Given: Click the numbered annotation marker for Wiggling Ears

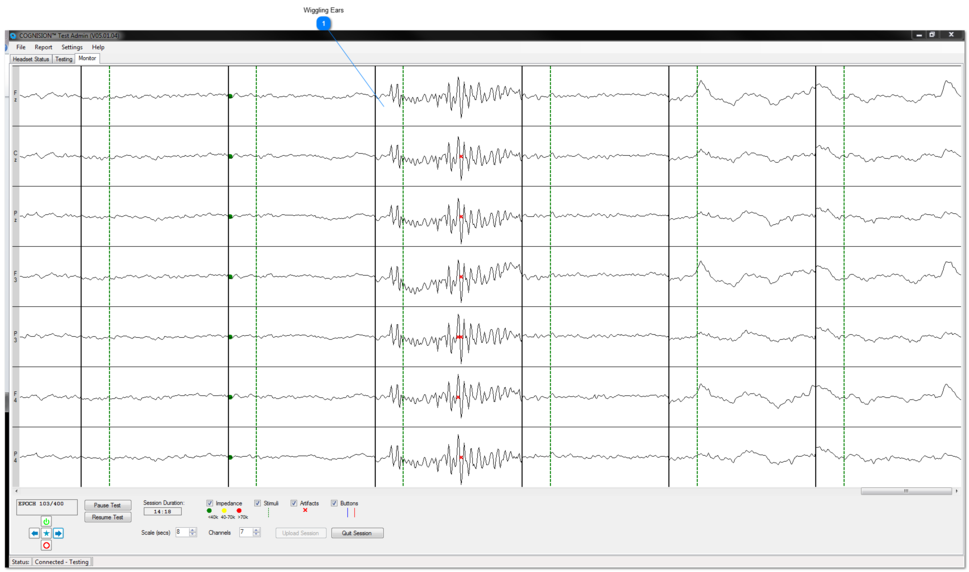Looking at the screenshot, I should (x=323, y=23).
